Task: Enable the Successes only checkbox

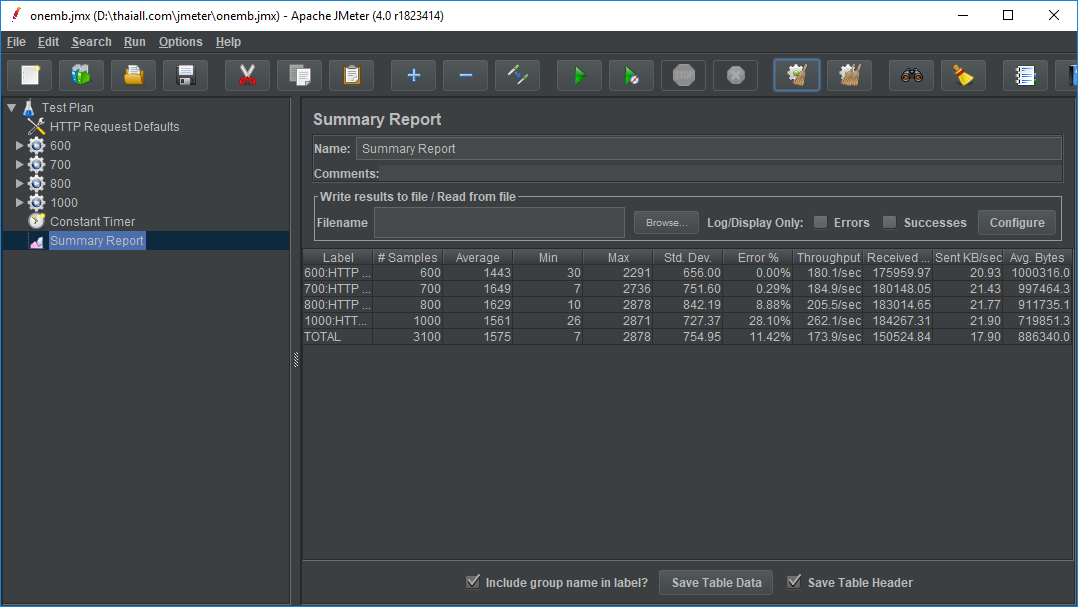Action: coord(890,222)
